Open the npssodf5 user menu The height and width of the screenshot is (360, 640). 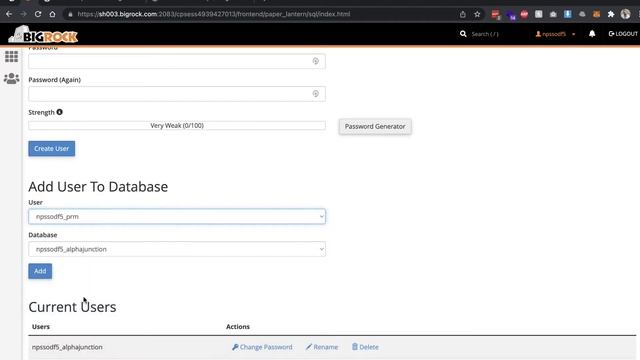click(555, 34)
